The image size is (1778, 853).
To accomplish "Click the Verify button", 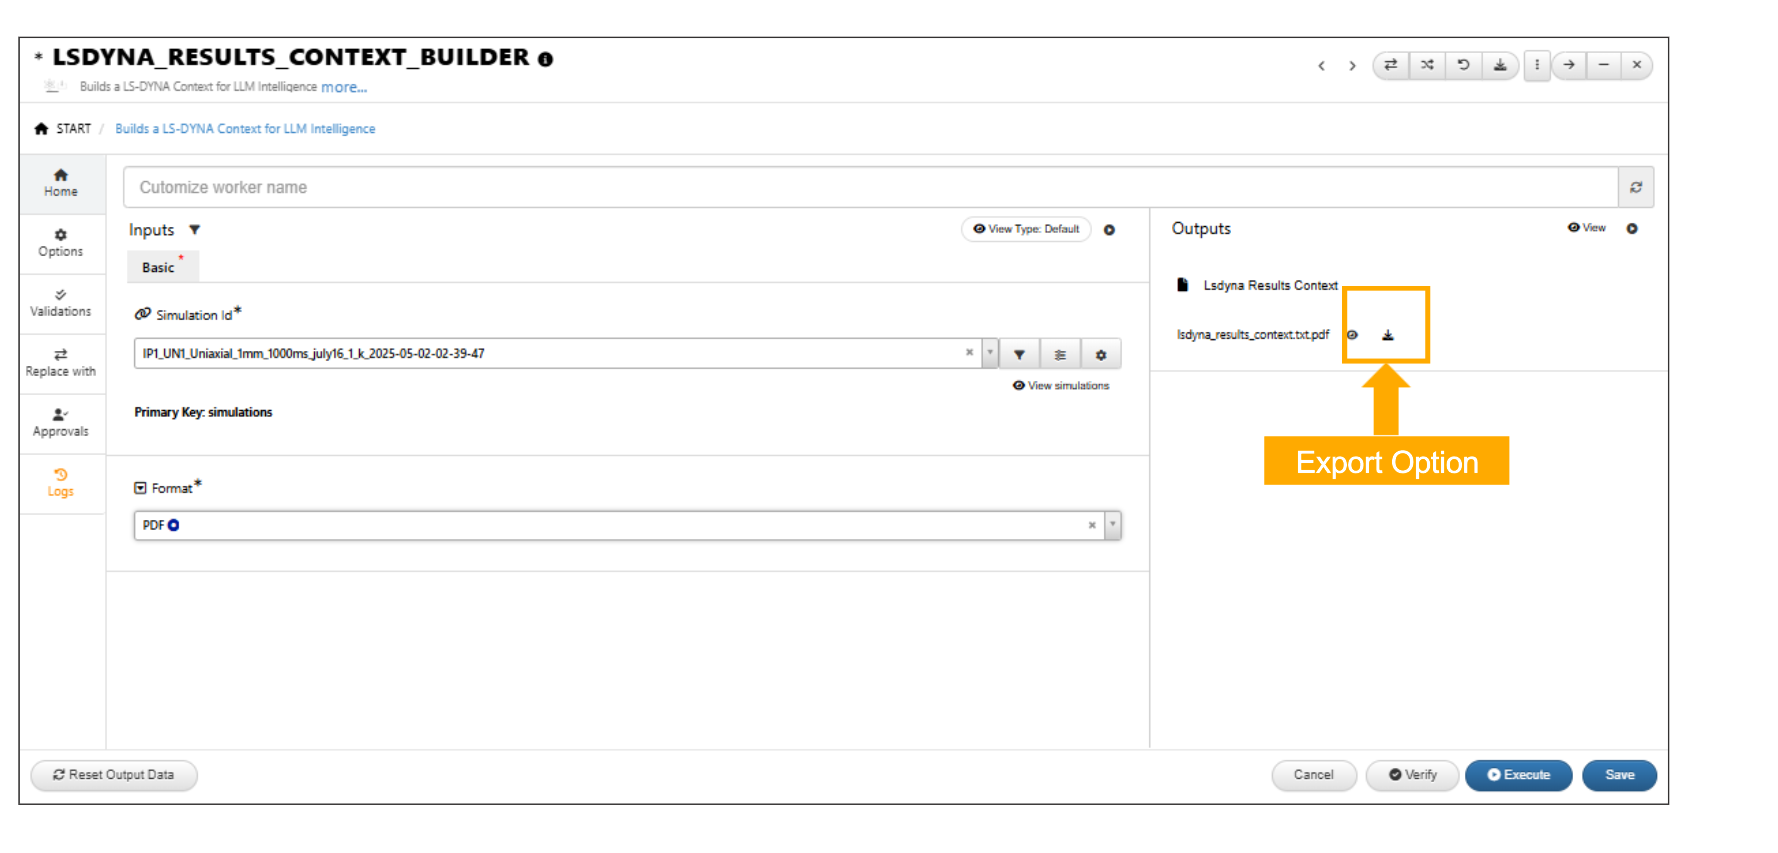I will [x=1412, y=775].
